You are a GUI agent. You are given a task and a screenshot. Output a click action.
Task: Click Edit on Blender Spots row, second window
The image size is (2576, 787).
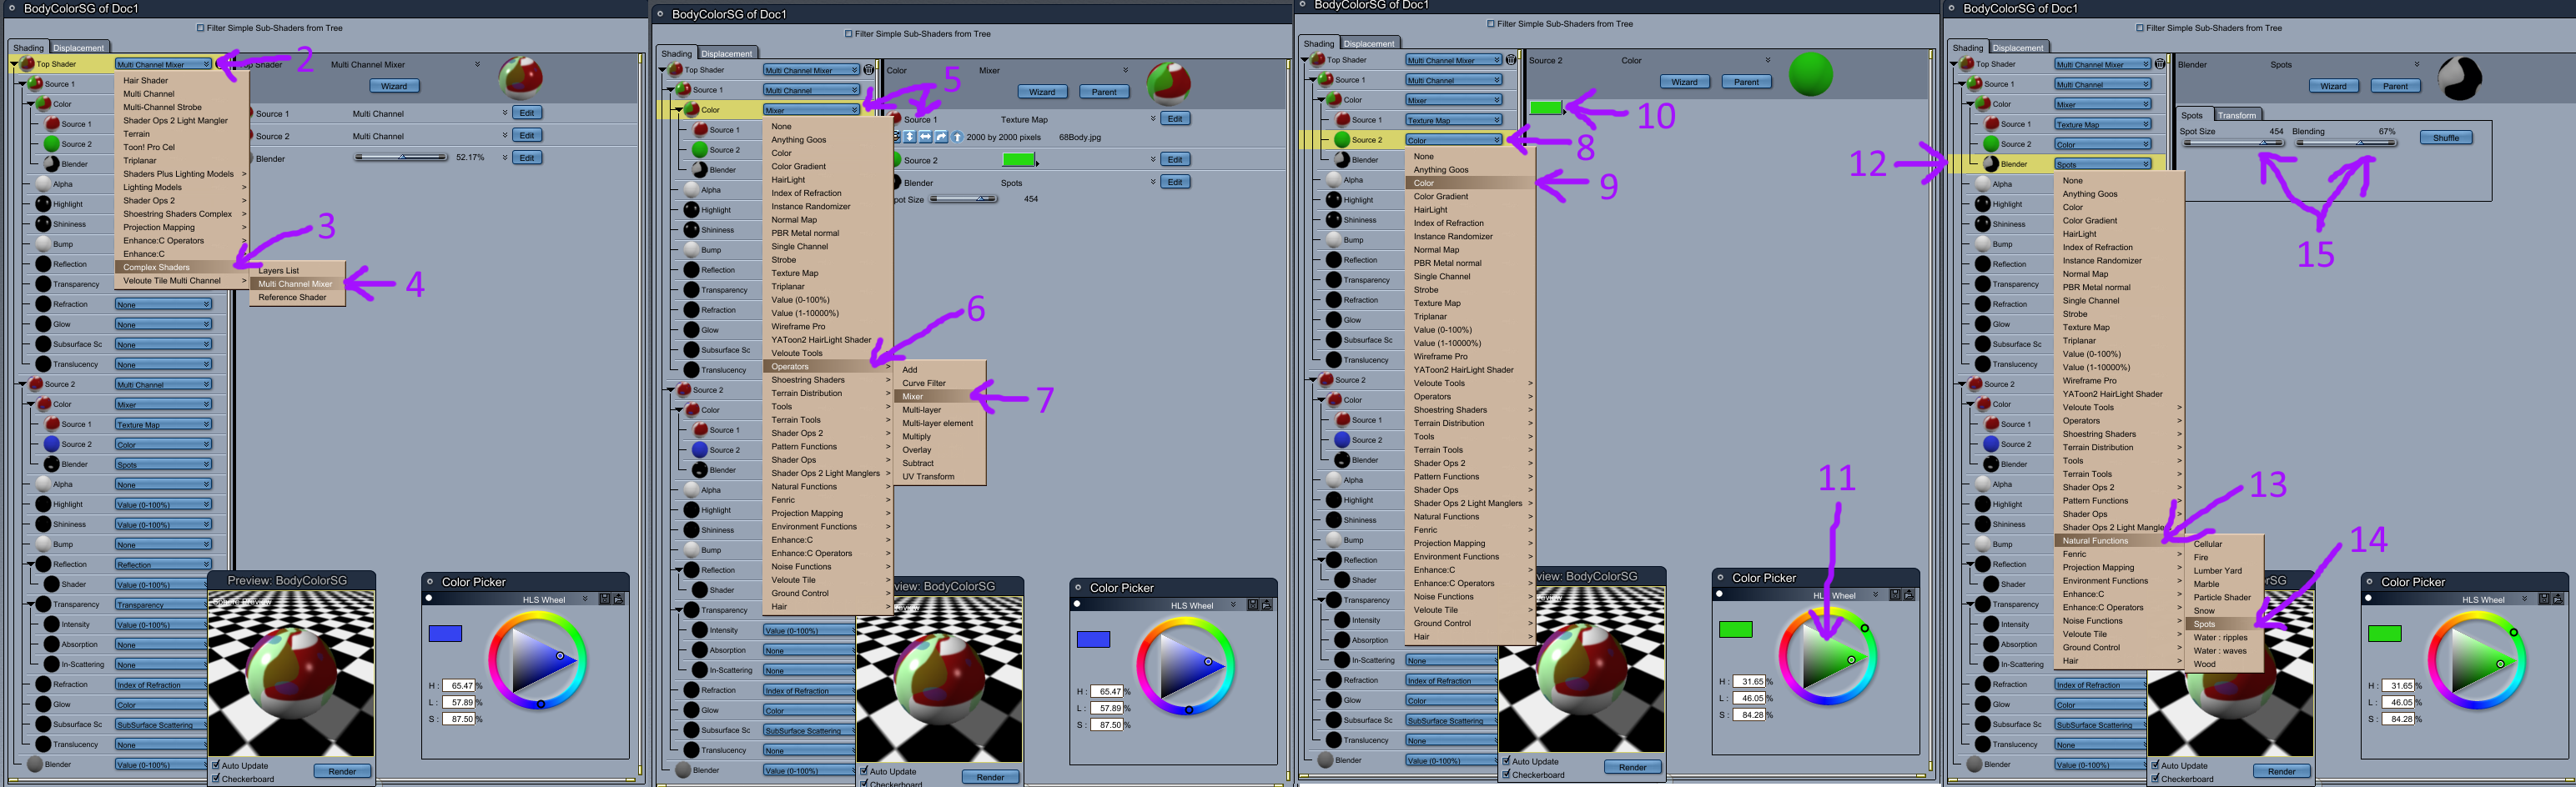pyautogui.click(x=1175, y=182)
